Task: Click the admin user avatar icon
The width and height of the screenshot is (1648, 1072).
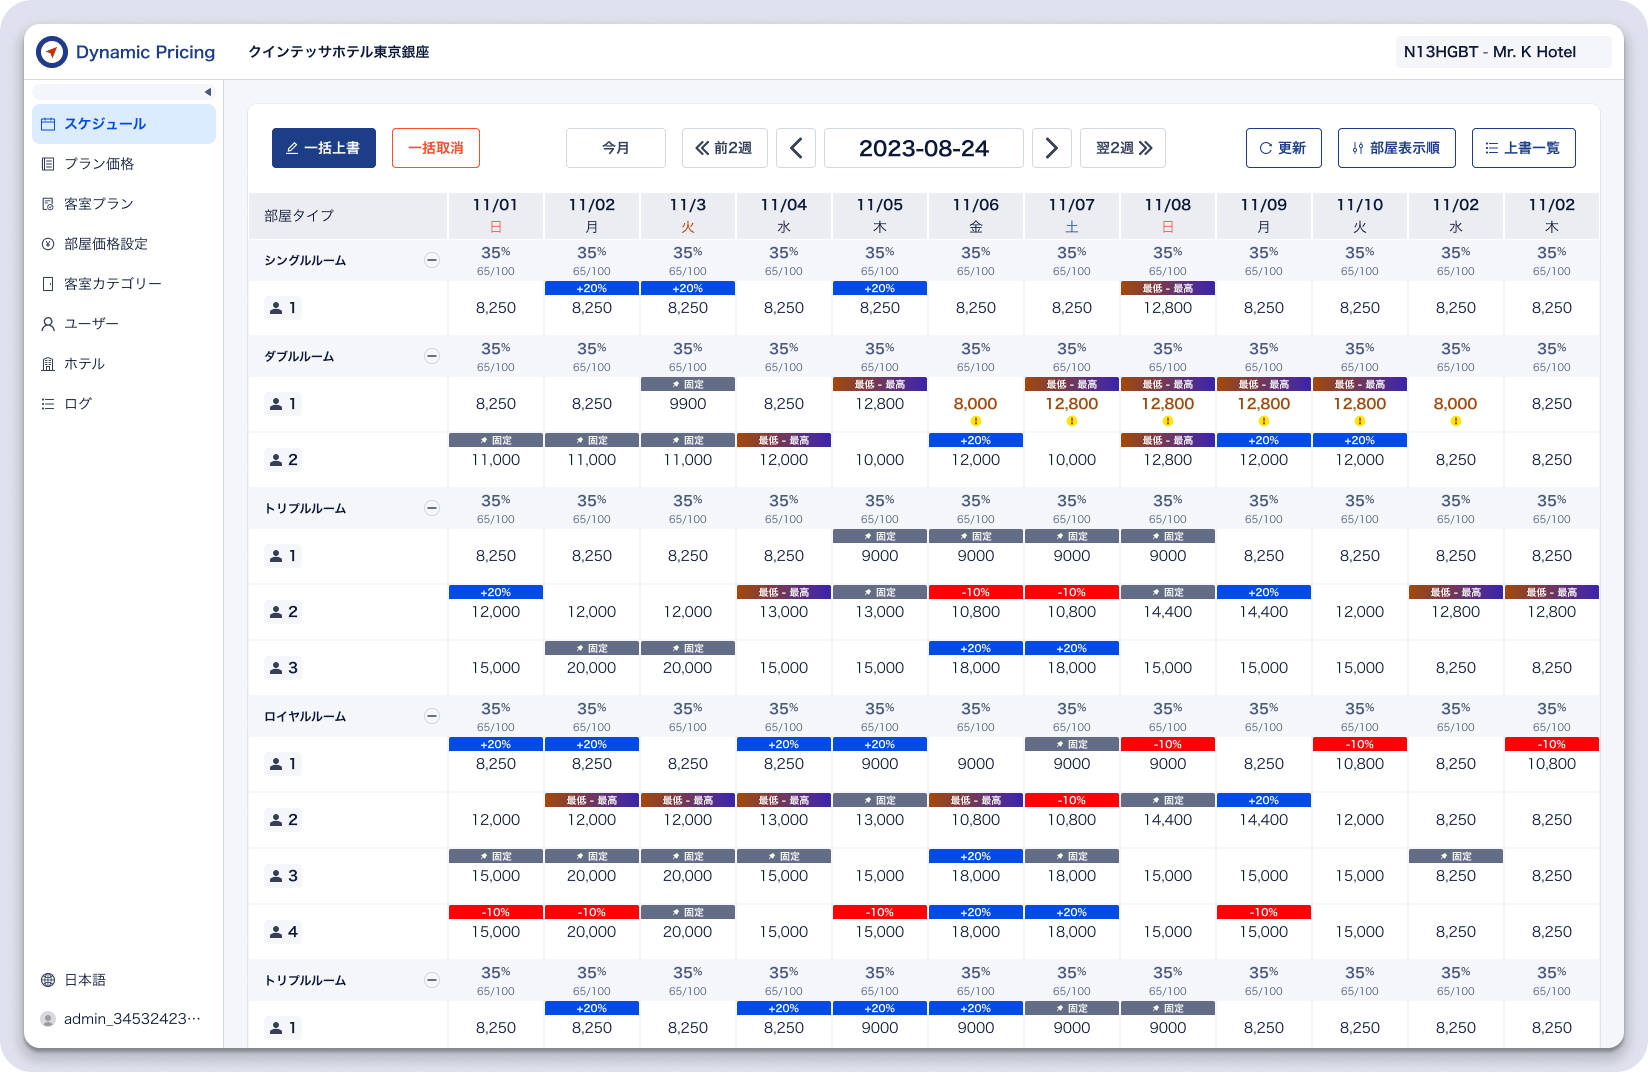Action: [x=48, y=1019]
